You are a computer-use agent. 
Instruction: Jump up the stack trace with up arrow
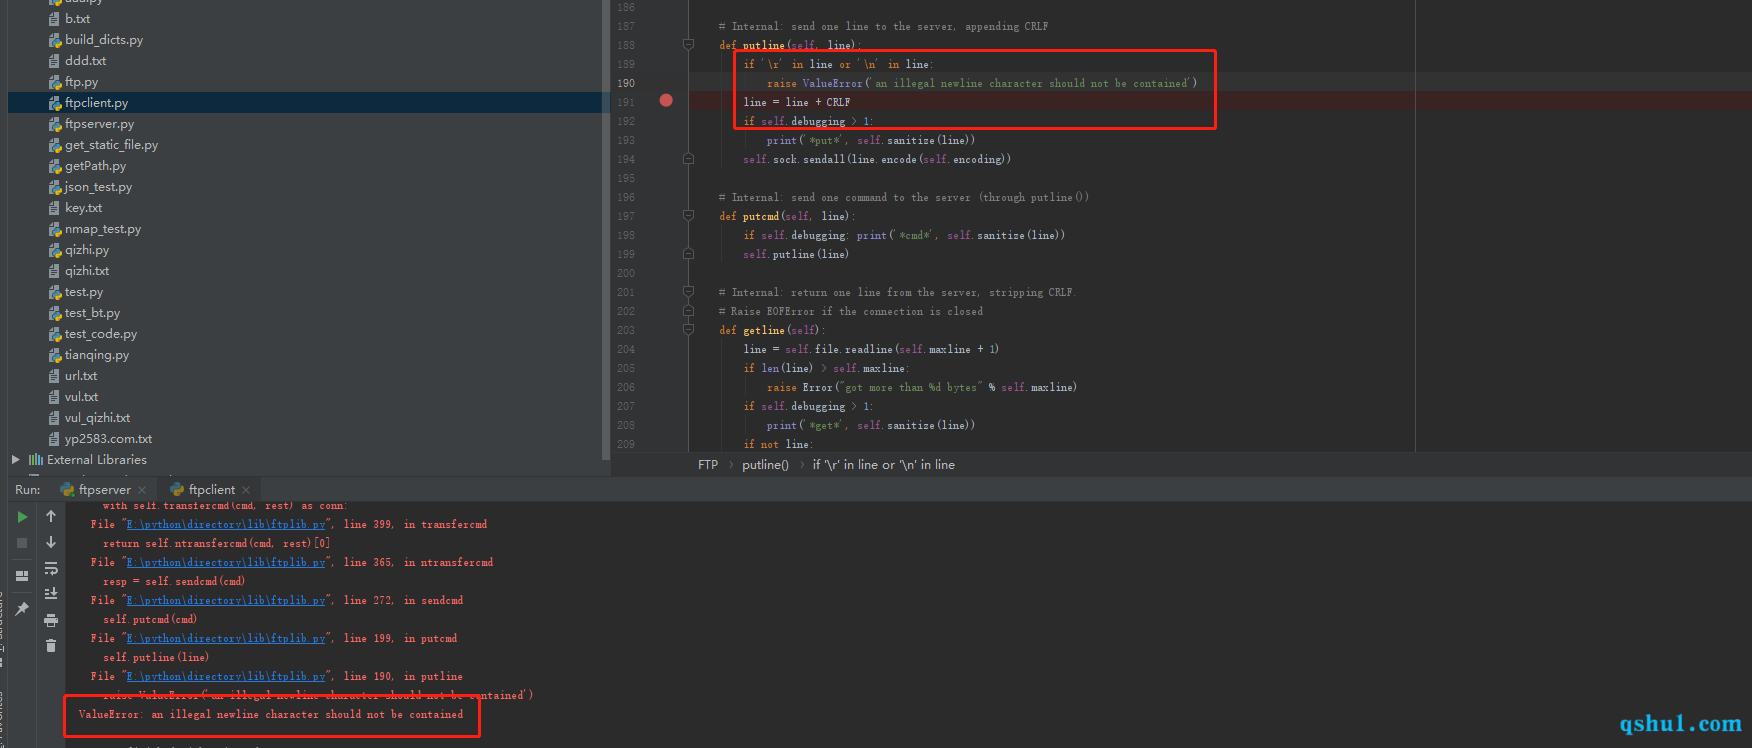point(51,516)
